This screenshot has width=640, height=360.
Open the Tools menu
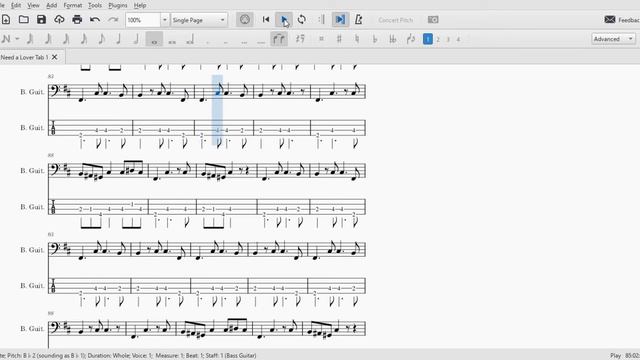(x=95, y=5)
